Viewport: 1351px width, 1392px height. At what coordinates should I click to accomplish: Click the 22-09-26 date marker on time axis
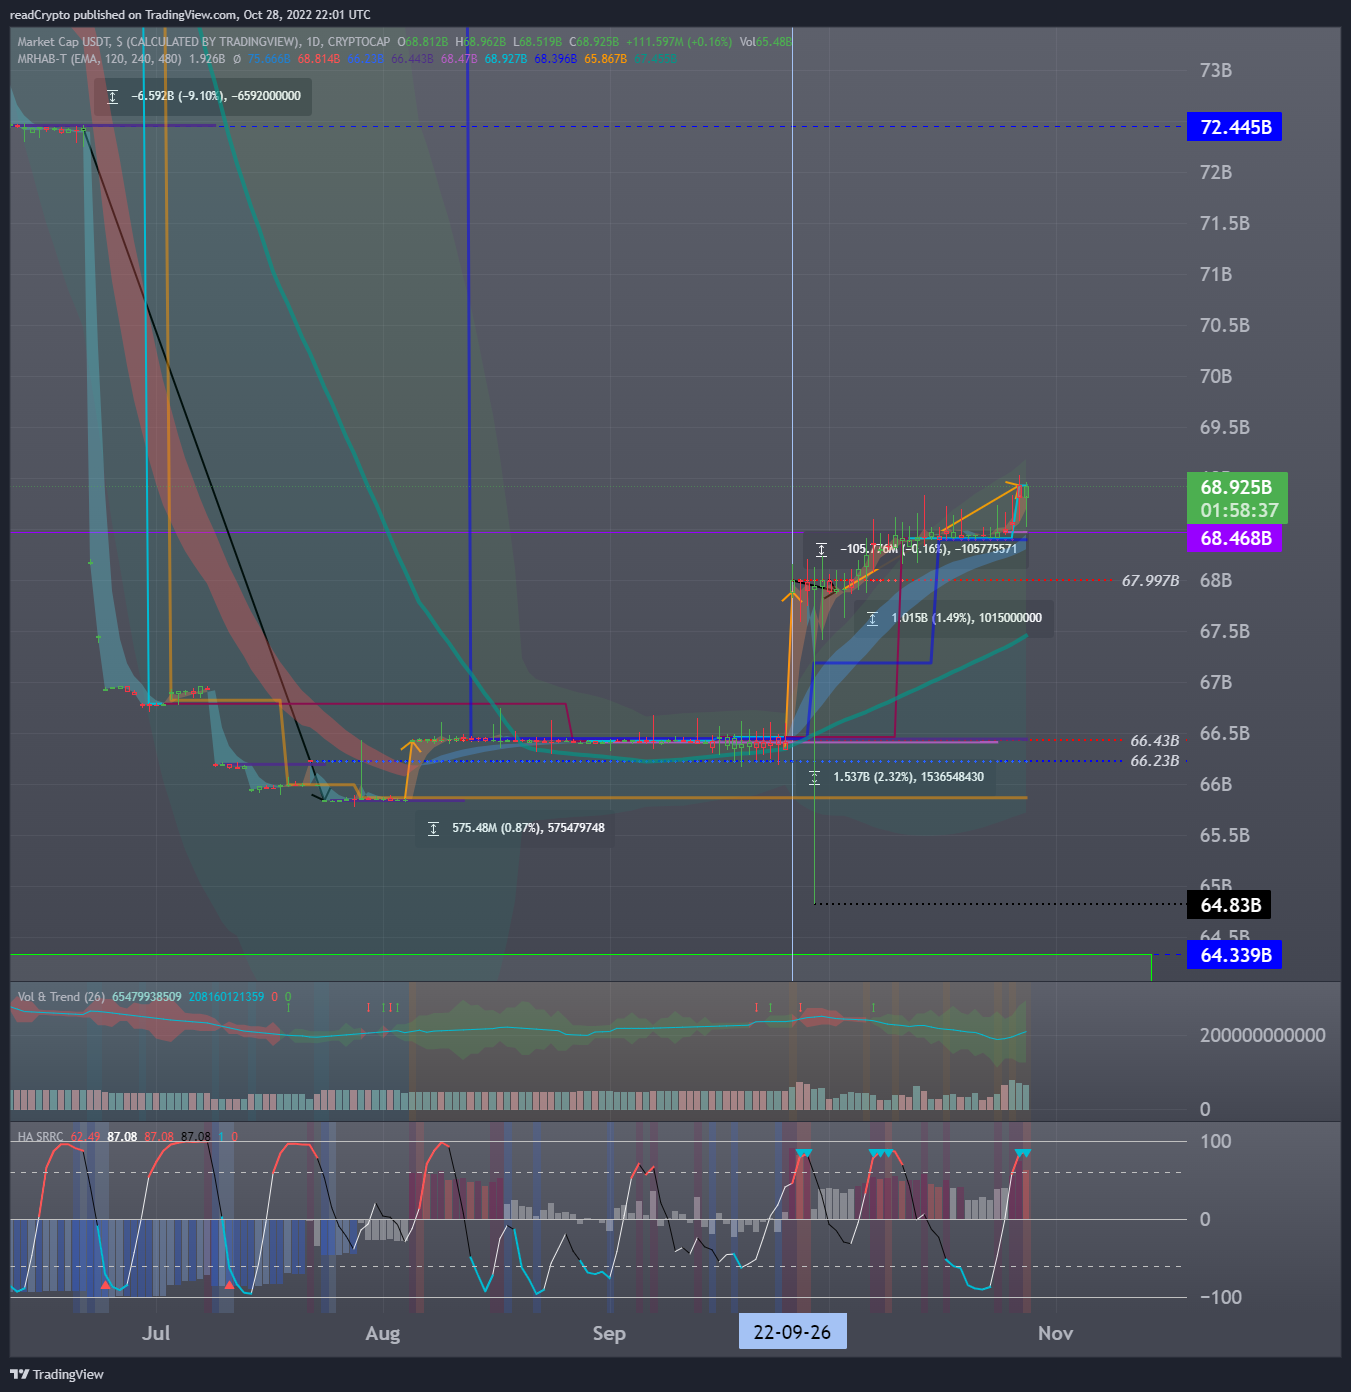(x=792, y=1332)
